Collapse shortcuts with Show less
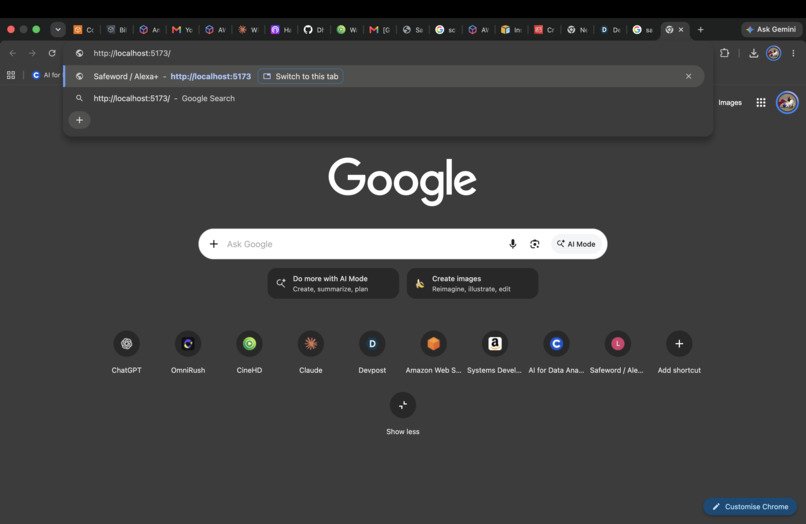The image size is (806, 524). (403, 413)
